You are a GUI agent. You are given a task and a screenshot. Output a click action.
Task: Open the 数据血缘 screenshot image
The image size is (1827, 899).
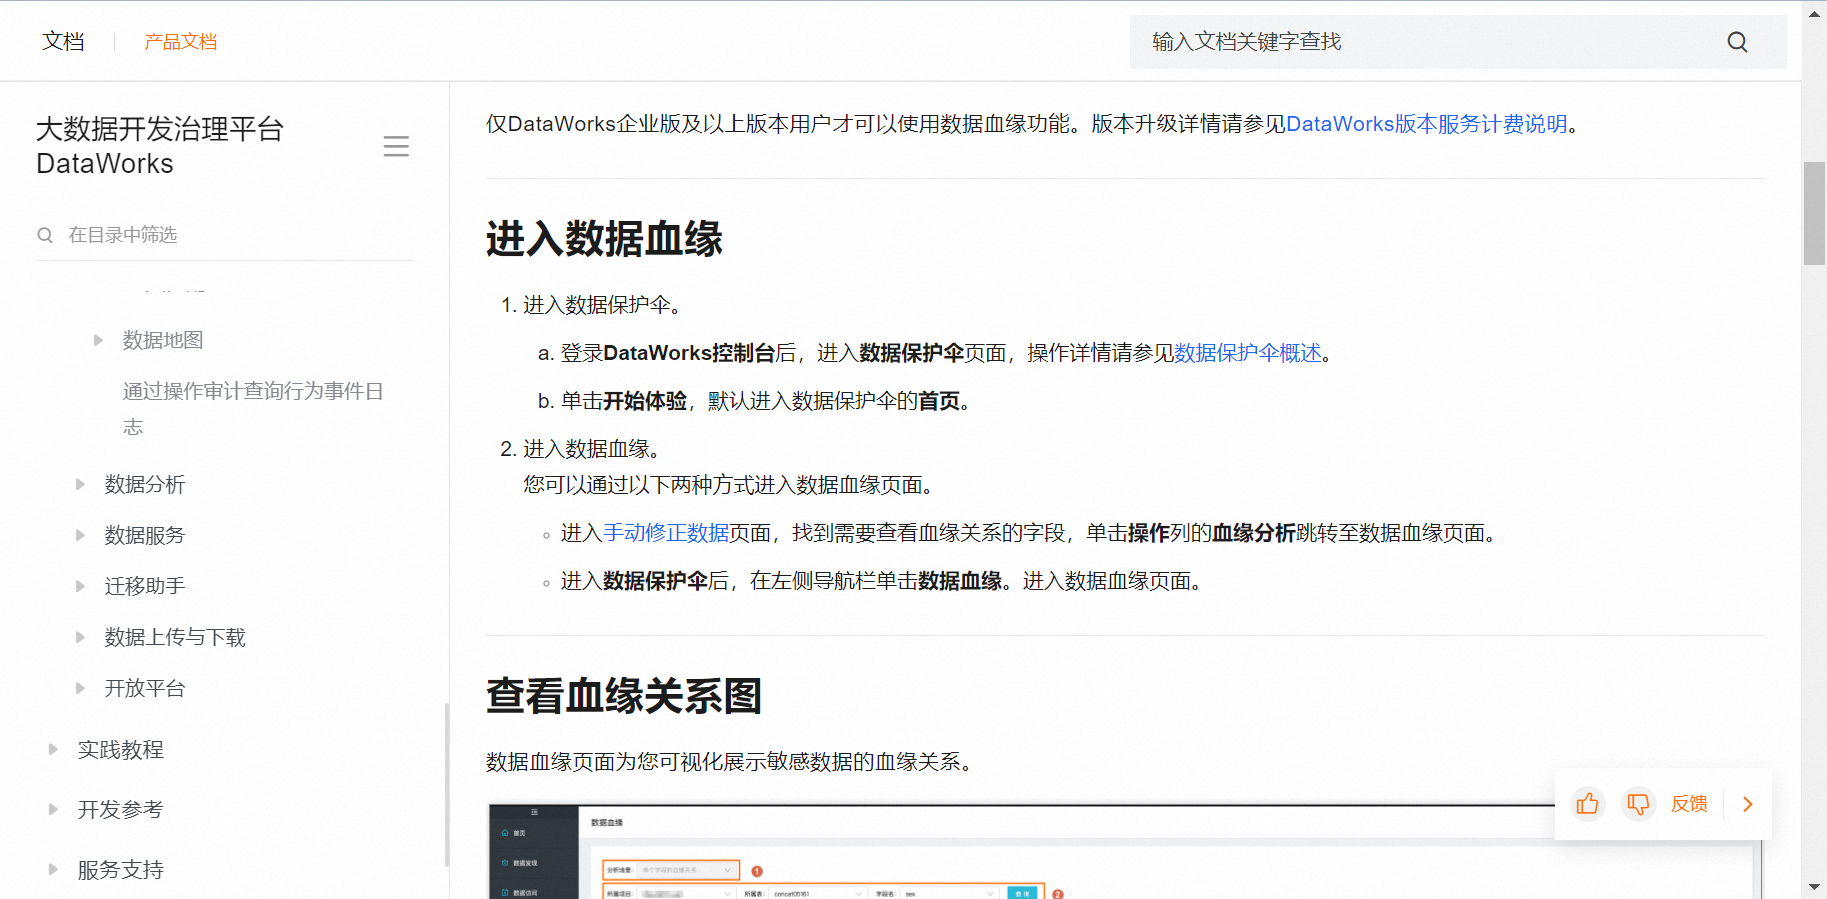pos(1124,850)
